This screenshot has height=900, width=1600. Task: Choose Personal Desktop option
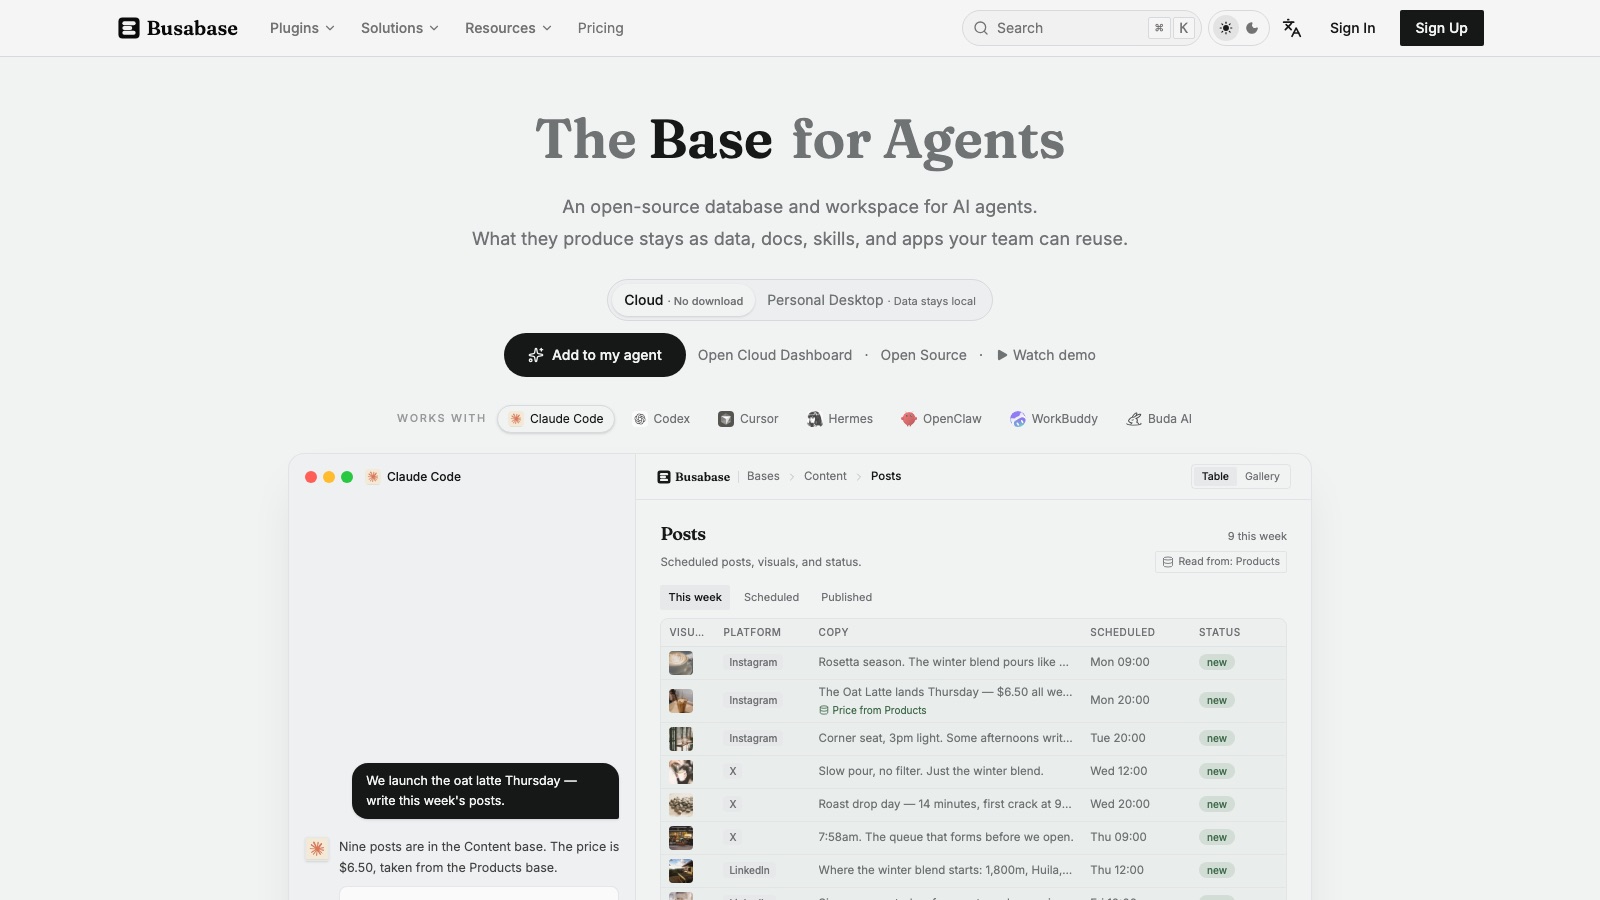[x=871, y=300]
